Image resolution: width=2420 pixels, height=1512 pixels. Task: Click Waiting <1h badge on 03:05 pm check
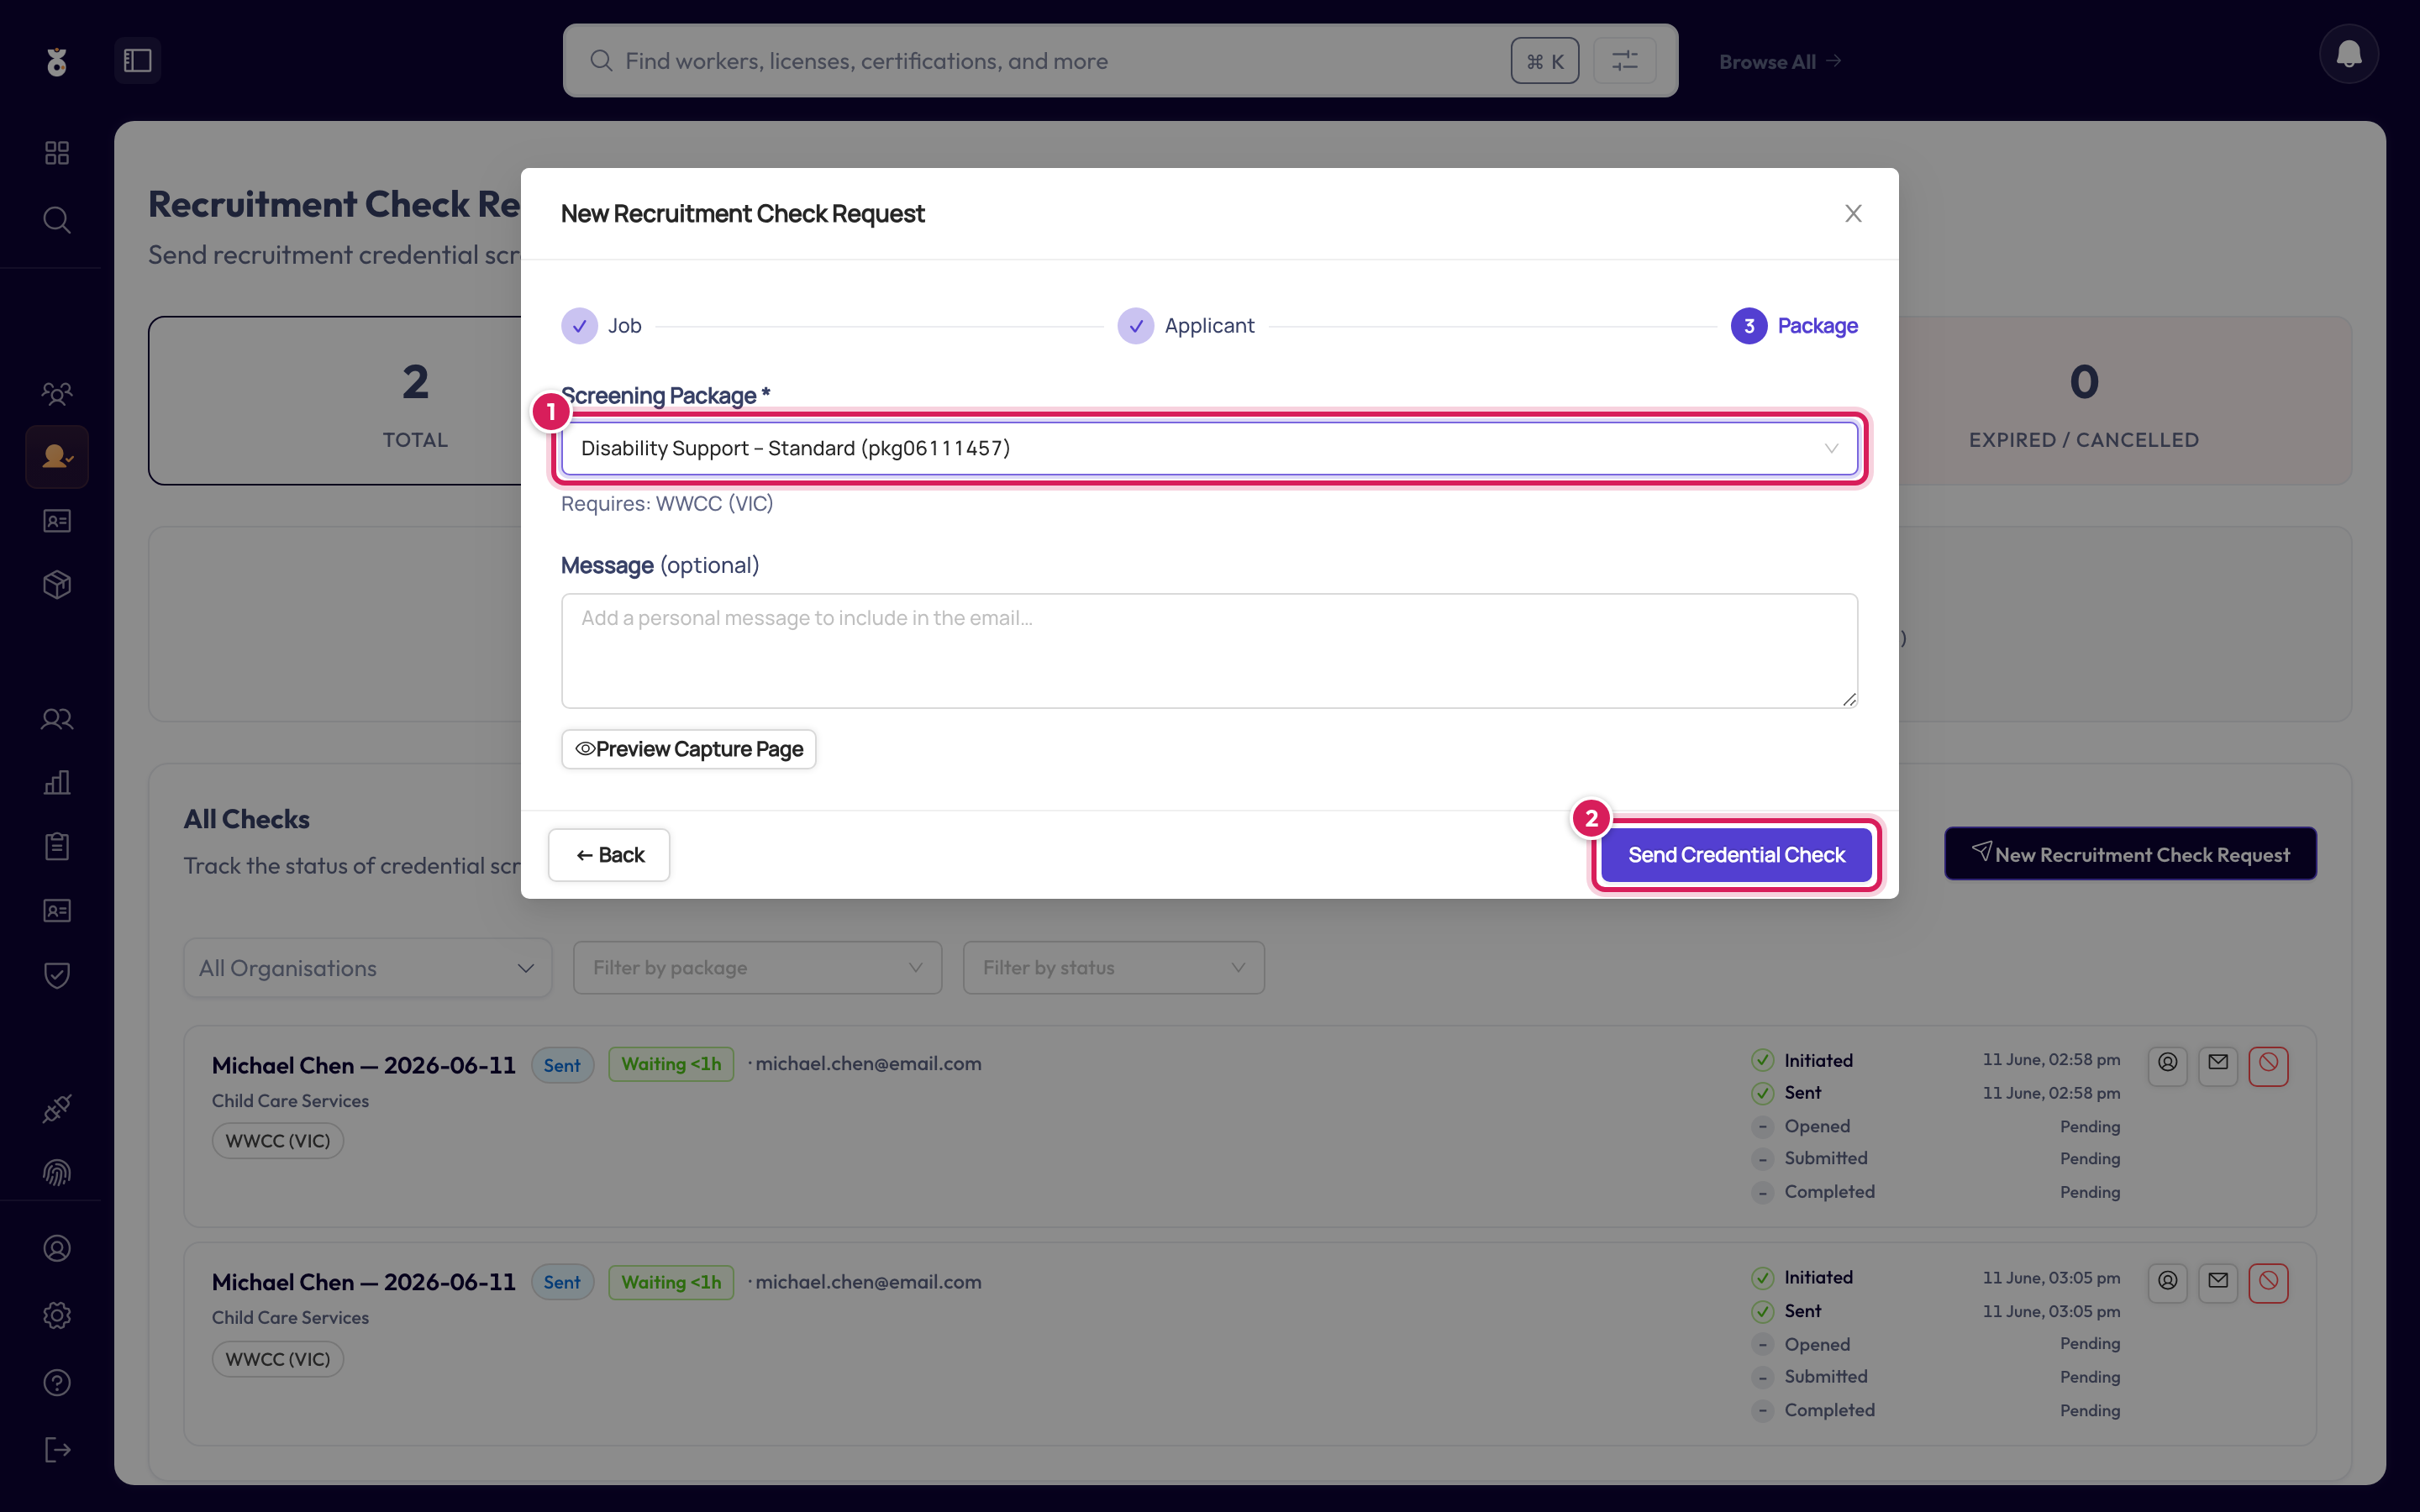pos(671,1282)
